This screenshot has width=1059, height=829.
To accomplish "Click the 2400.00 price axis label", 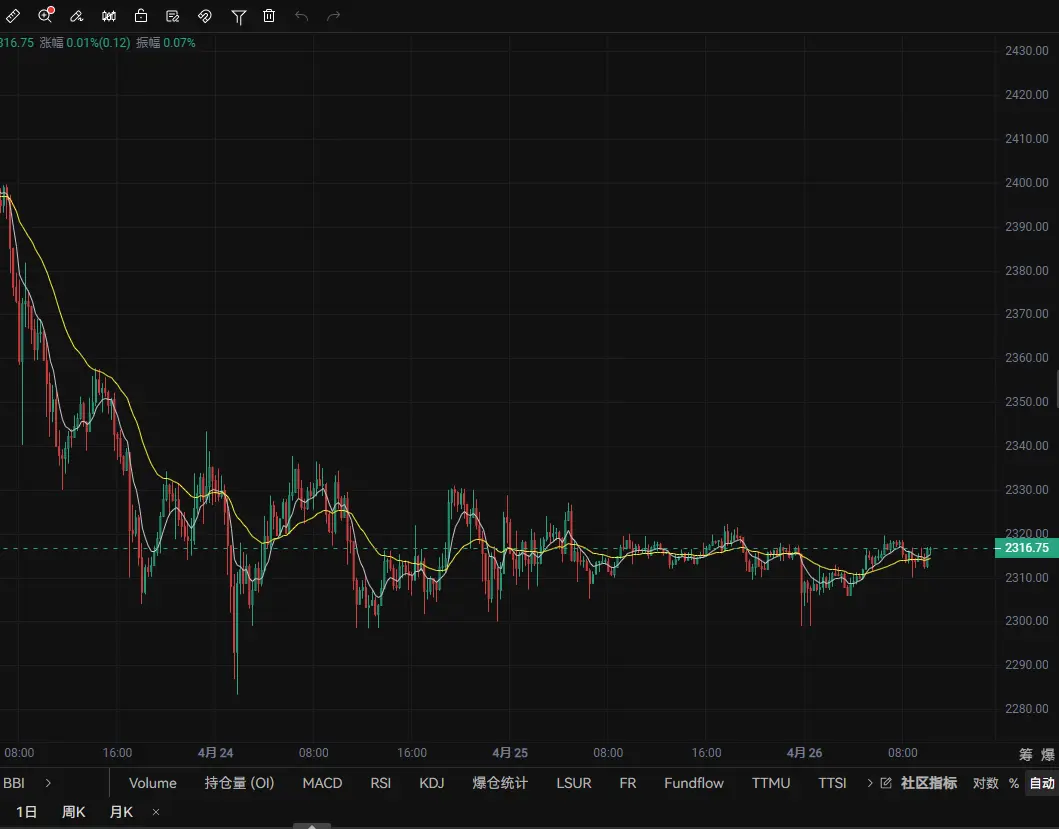I will (x=1027, y=182).
